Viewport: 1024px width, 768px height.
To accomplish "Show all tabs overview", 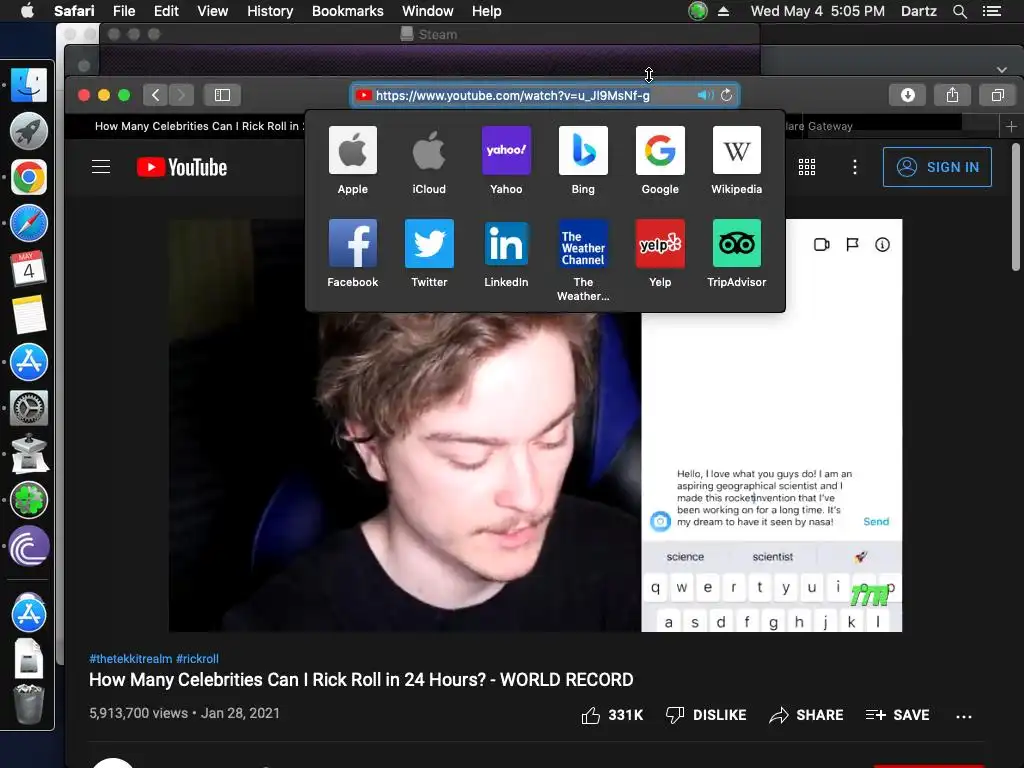I will pyautogui.click(x=997, y=95).
